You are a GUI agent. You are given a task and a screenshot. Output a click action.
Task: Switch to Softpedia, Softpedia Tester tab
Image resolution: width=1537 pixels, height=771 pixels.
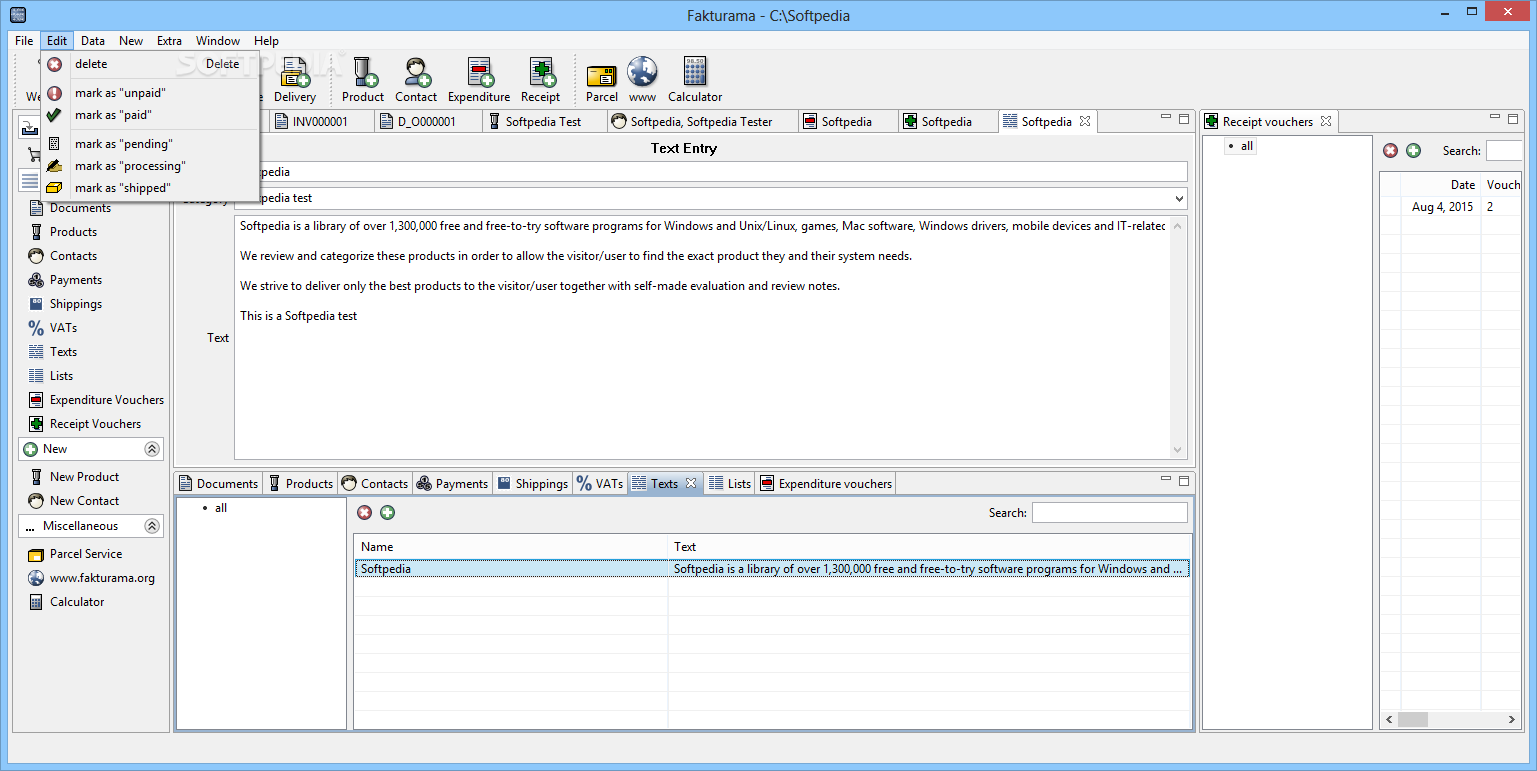(x=701, y=122)
